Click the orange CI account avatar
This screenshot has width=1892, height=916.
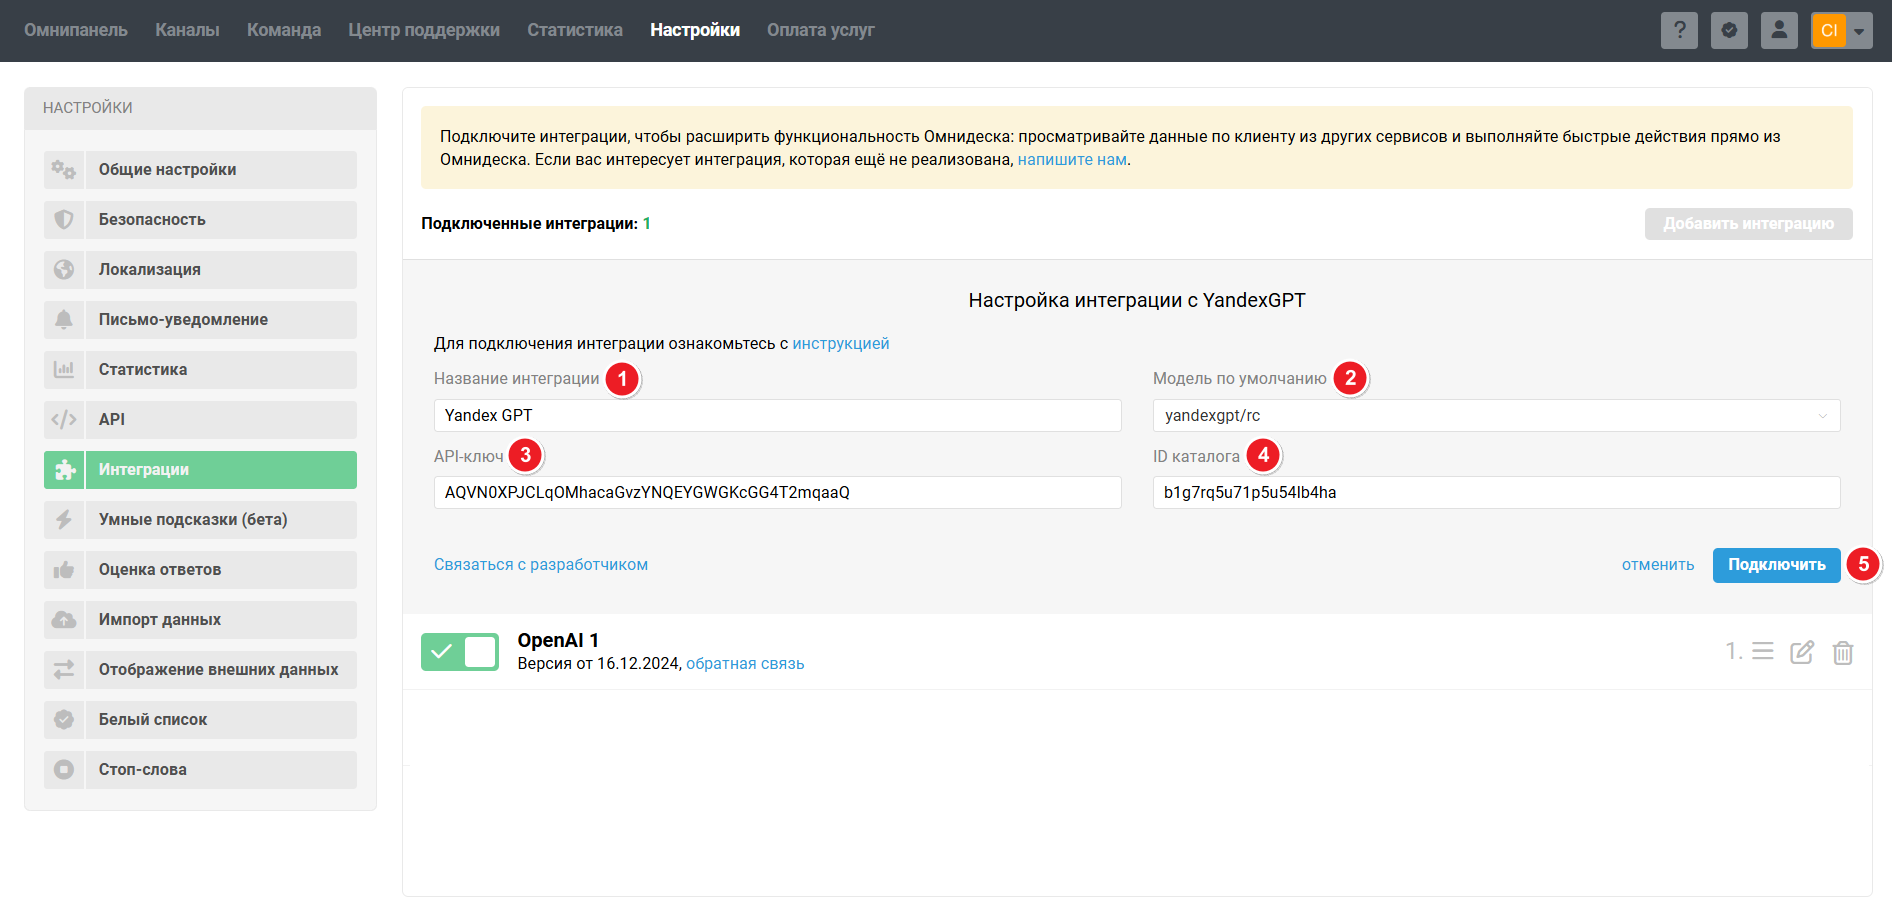coord(1829,30)
